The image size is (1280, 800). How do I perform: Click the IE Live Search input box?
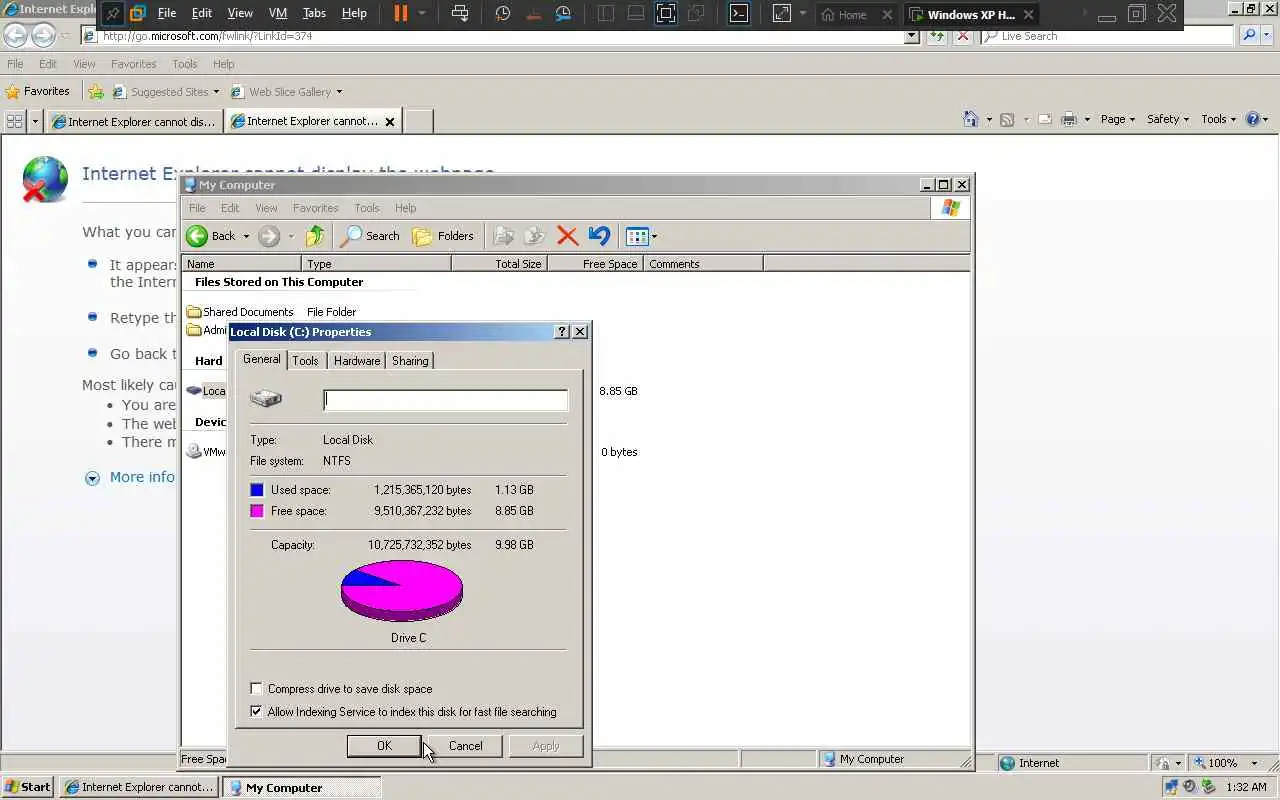click(x=1107, y=36)
